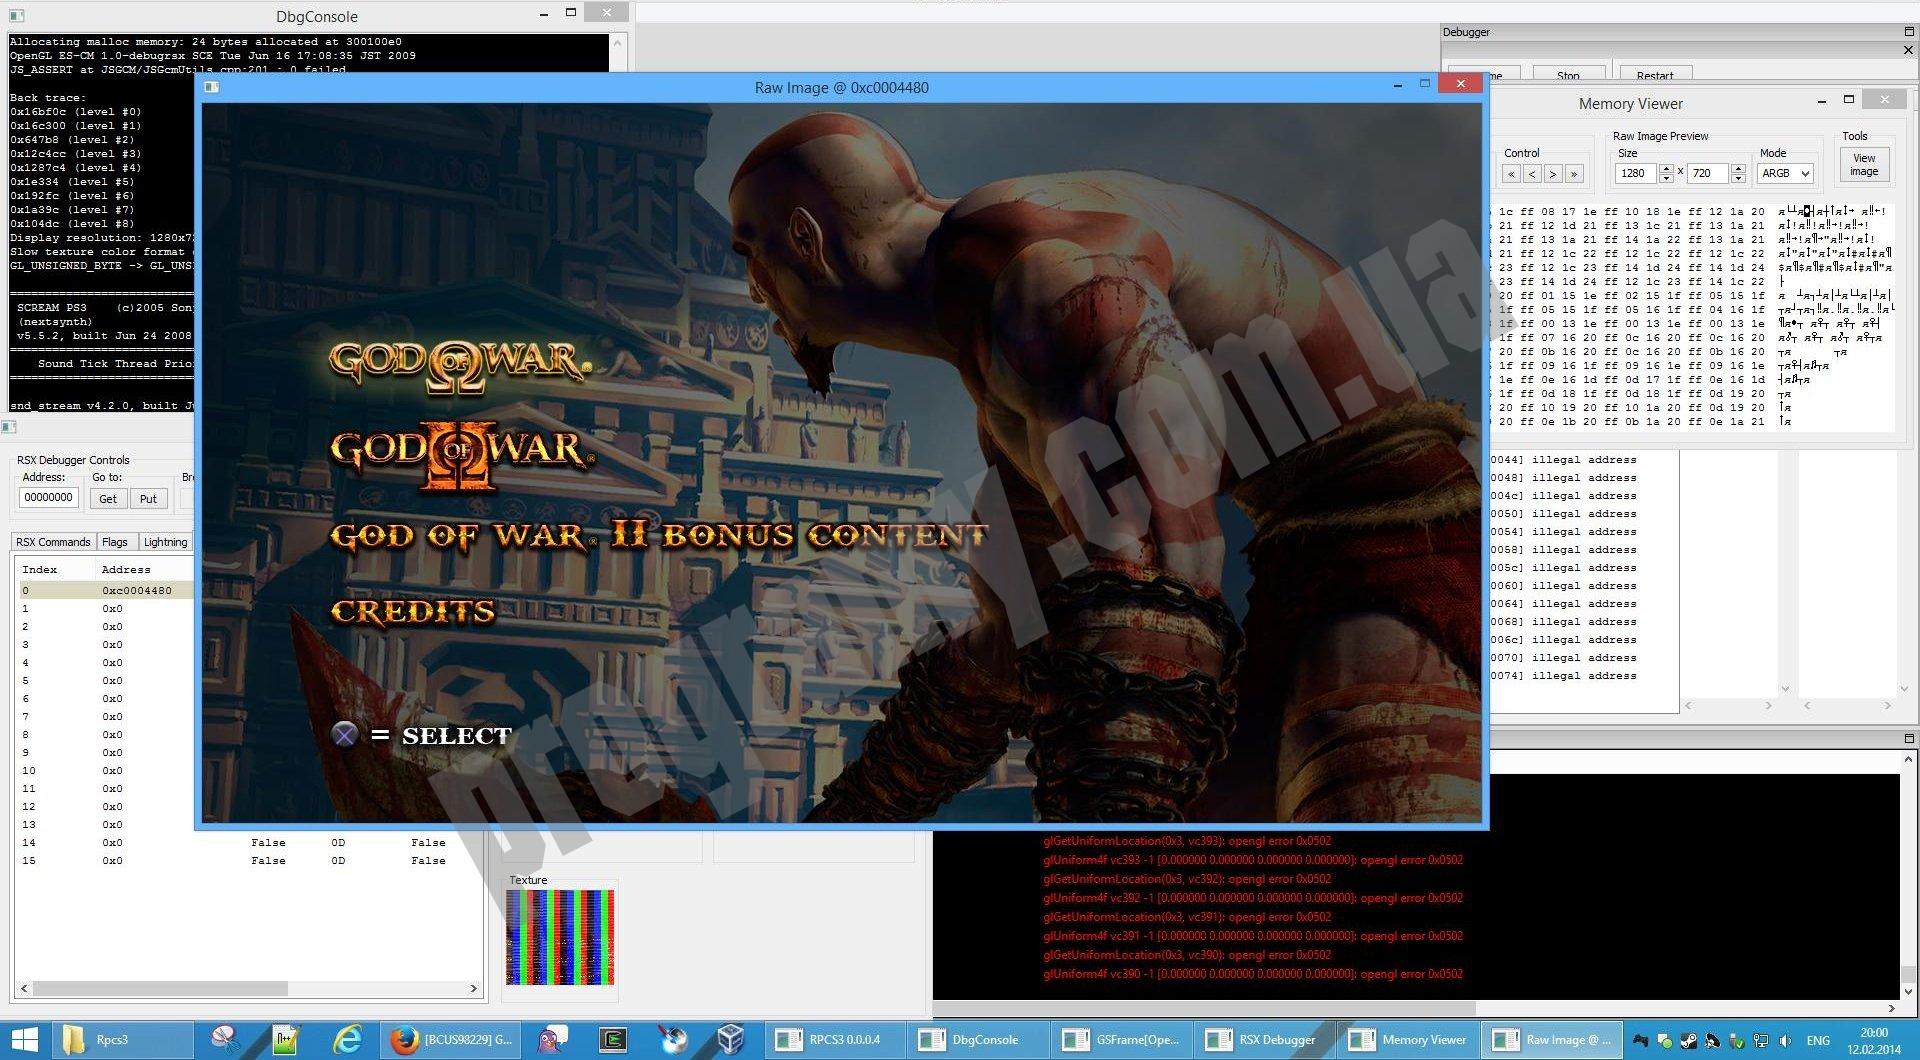Select God of War II Bonus Content option
Screen dimensions: 1920x1060
point(658,536)
